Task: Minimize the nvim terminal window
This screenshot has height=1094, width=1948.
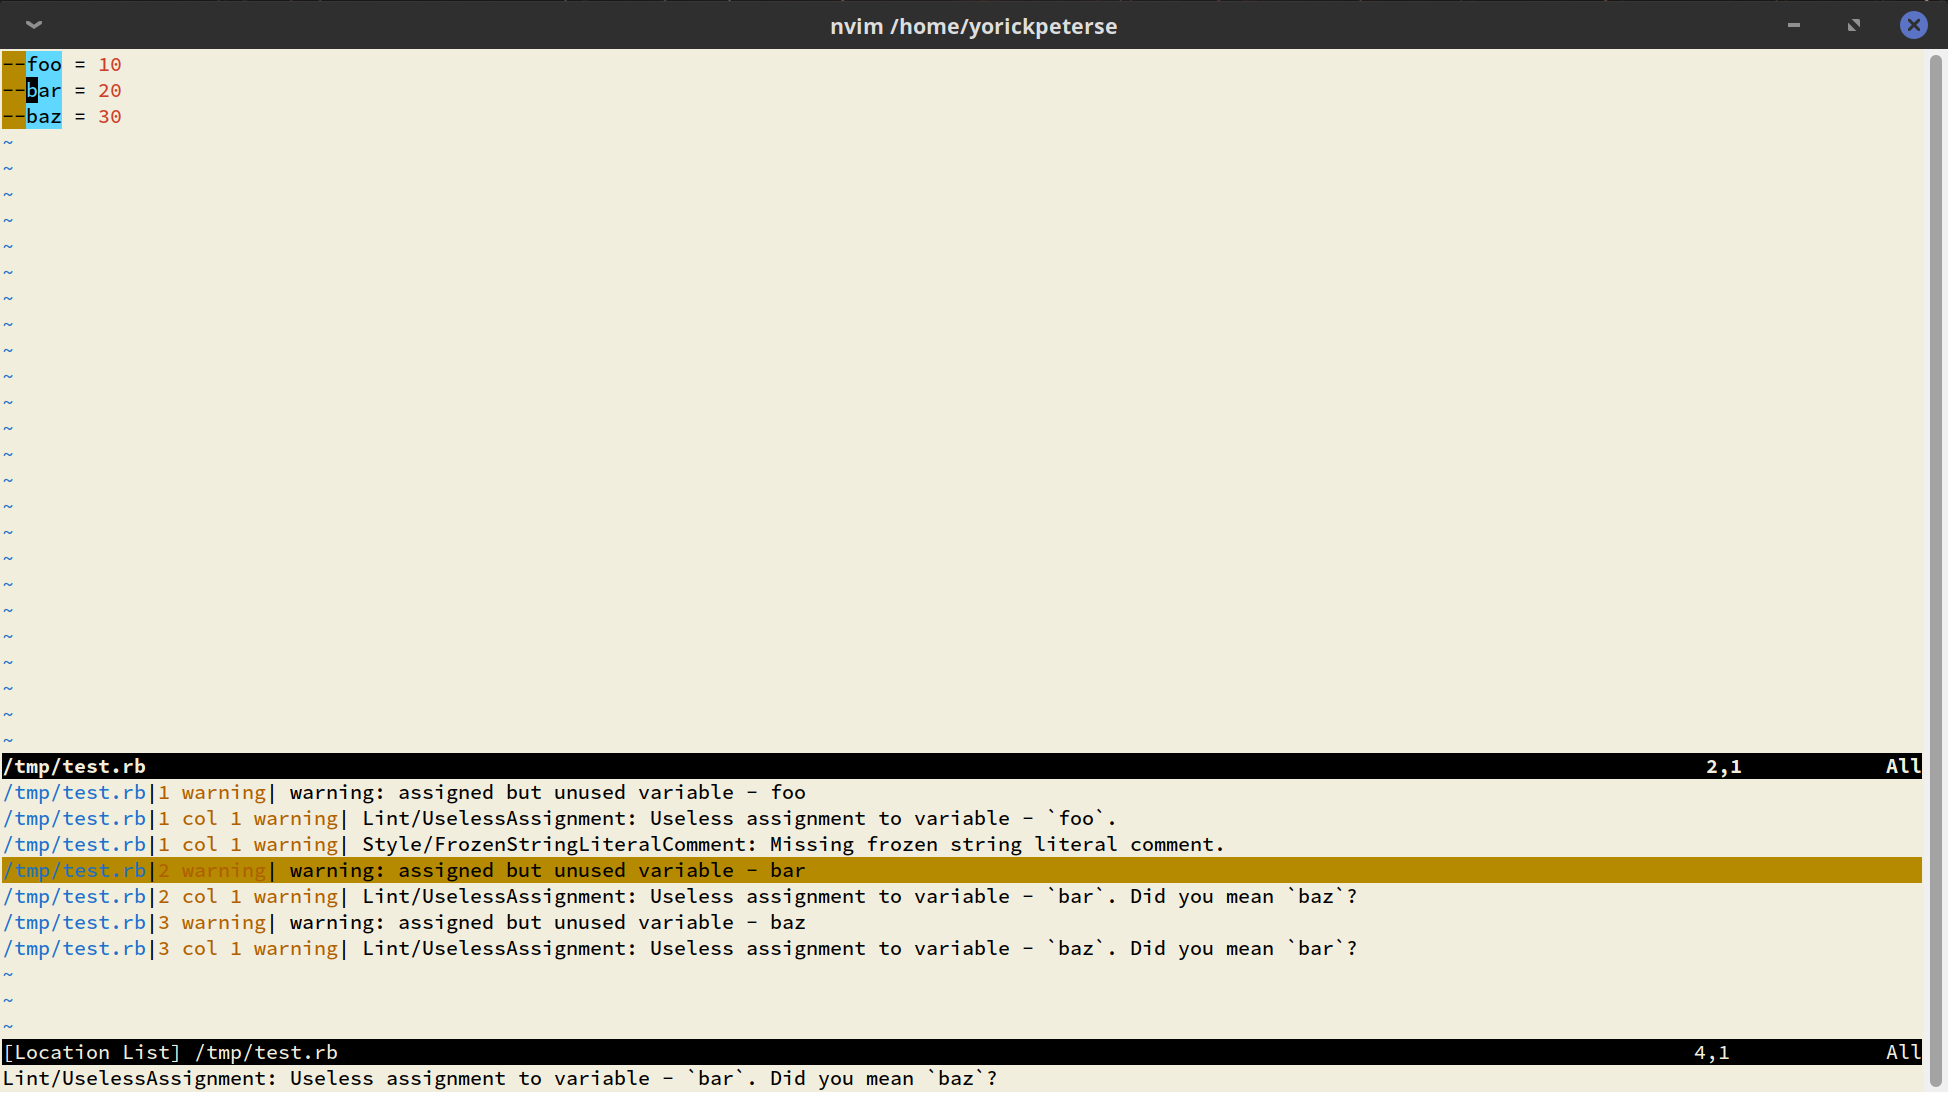Action: [1793, 25]
